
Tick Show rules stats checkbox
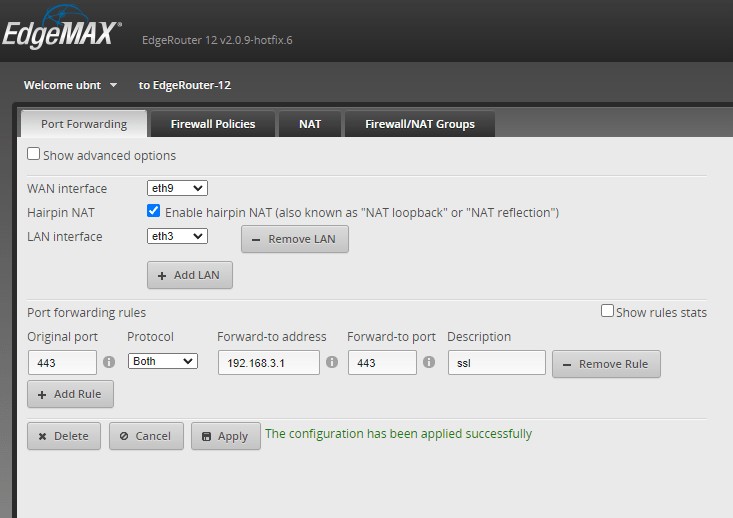click(x=607, y=310)
